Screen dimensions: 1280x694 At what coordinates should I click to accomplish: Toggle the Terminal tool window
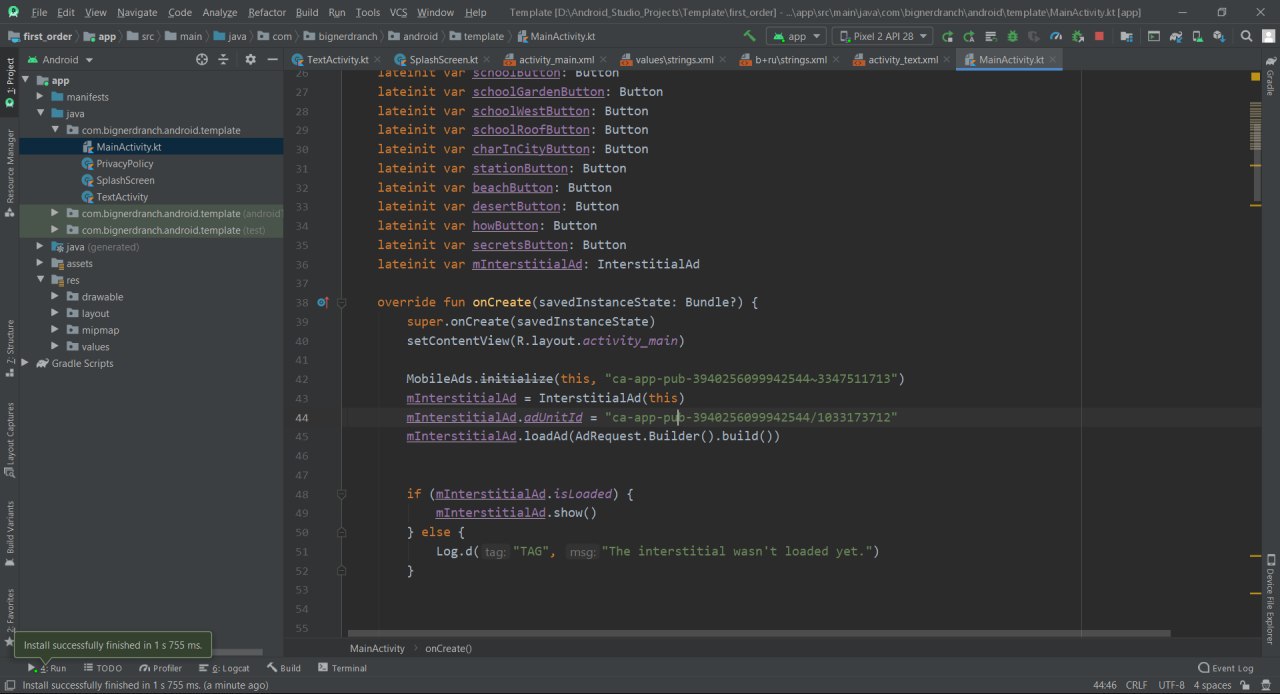click(x=341, y=668)
